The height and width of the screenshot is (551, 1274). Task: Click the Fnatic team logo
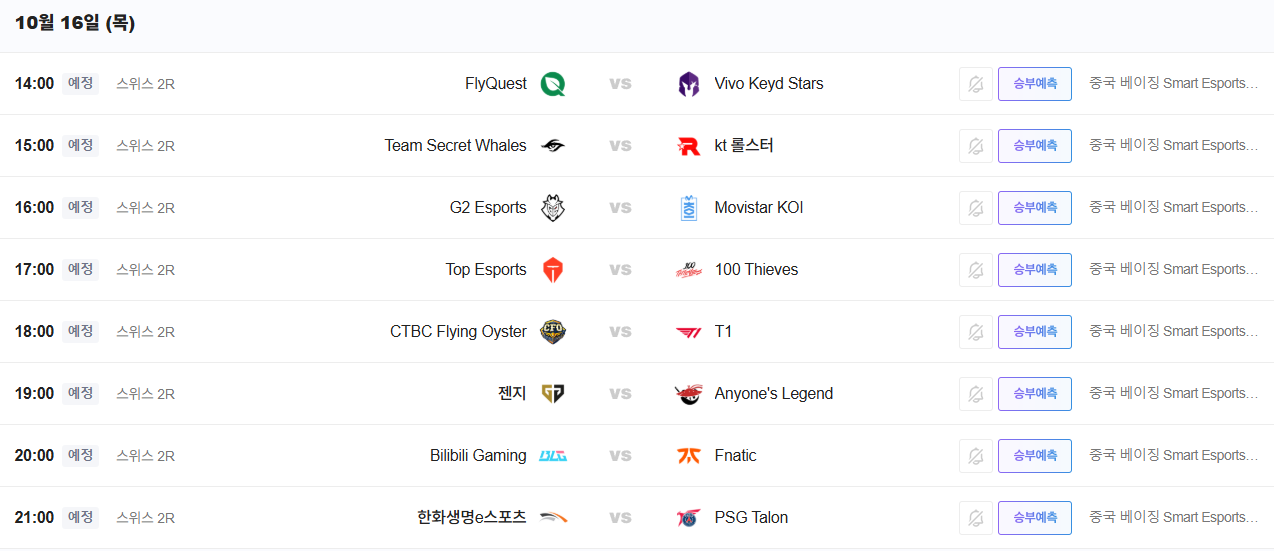tap(689, 456)
